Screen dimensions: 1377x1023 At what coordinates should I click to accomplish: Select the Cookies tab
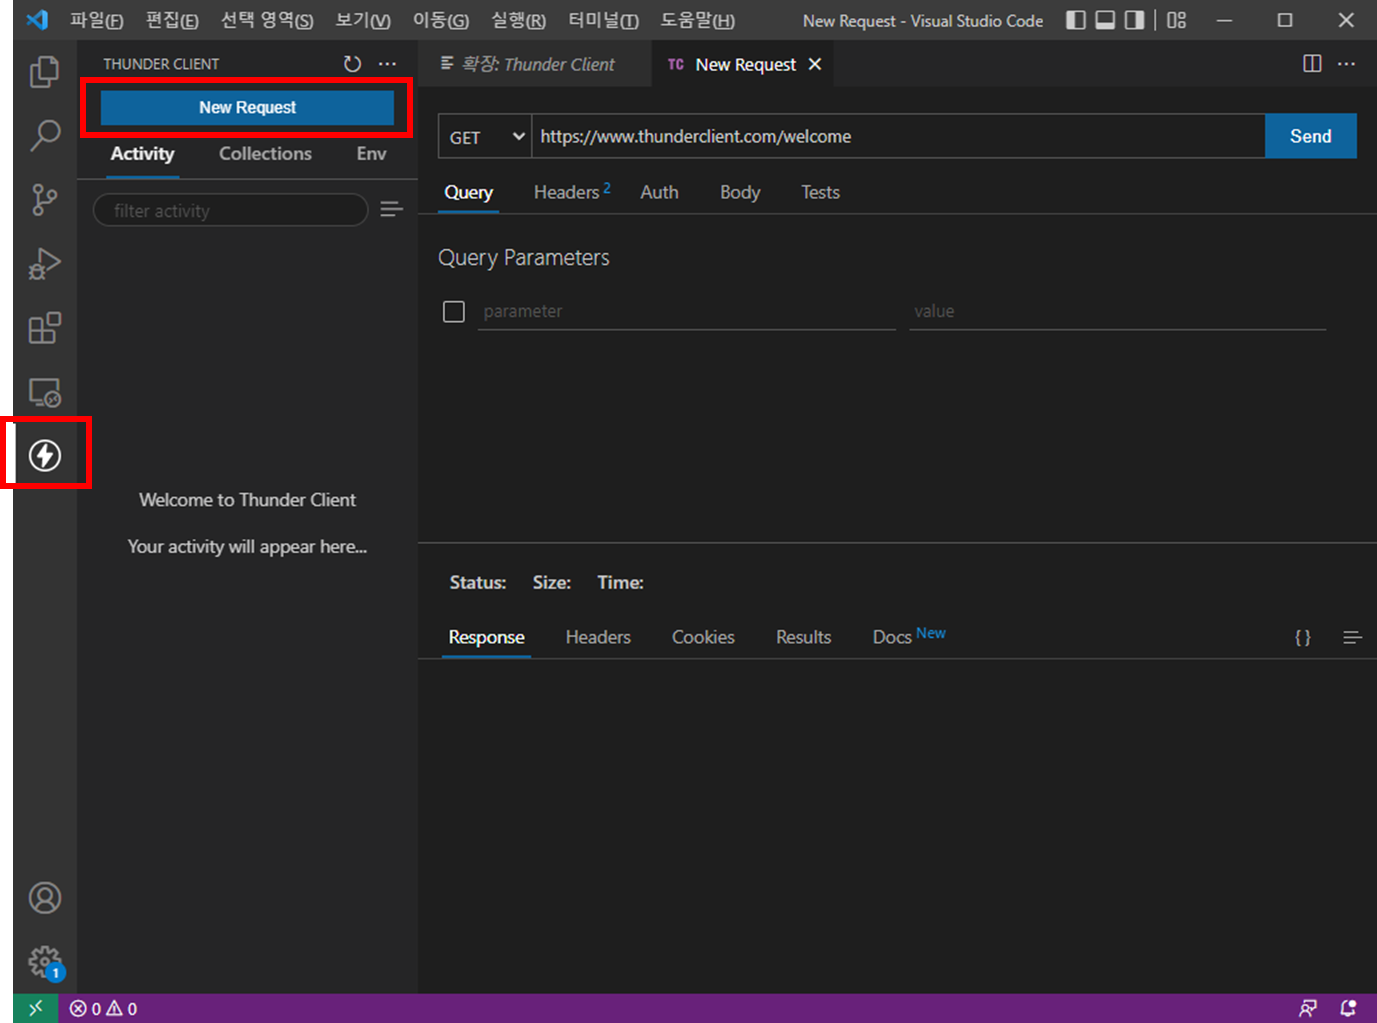click(703, 637)
